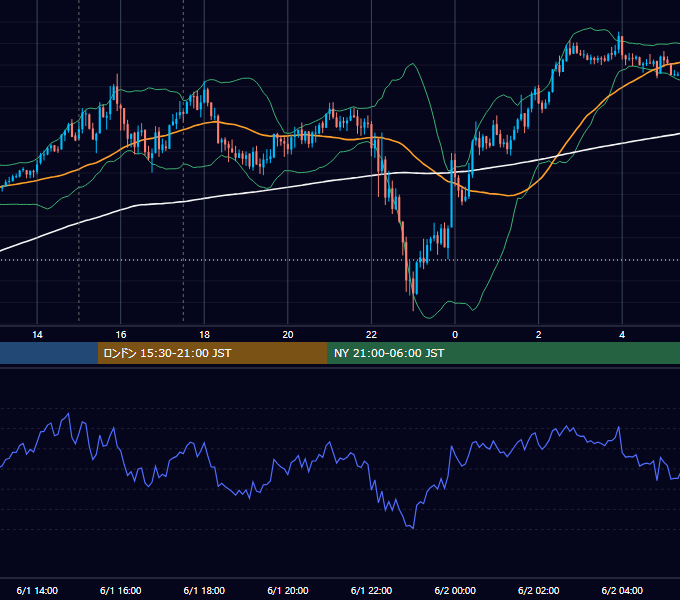Click hour label 16 on price chart axis

coord(121,335)
